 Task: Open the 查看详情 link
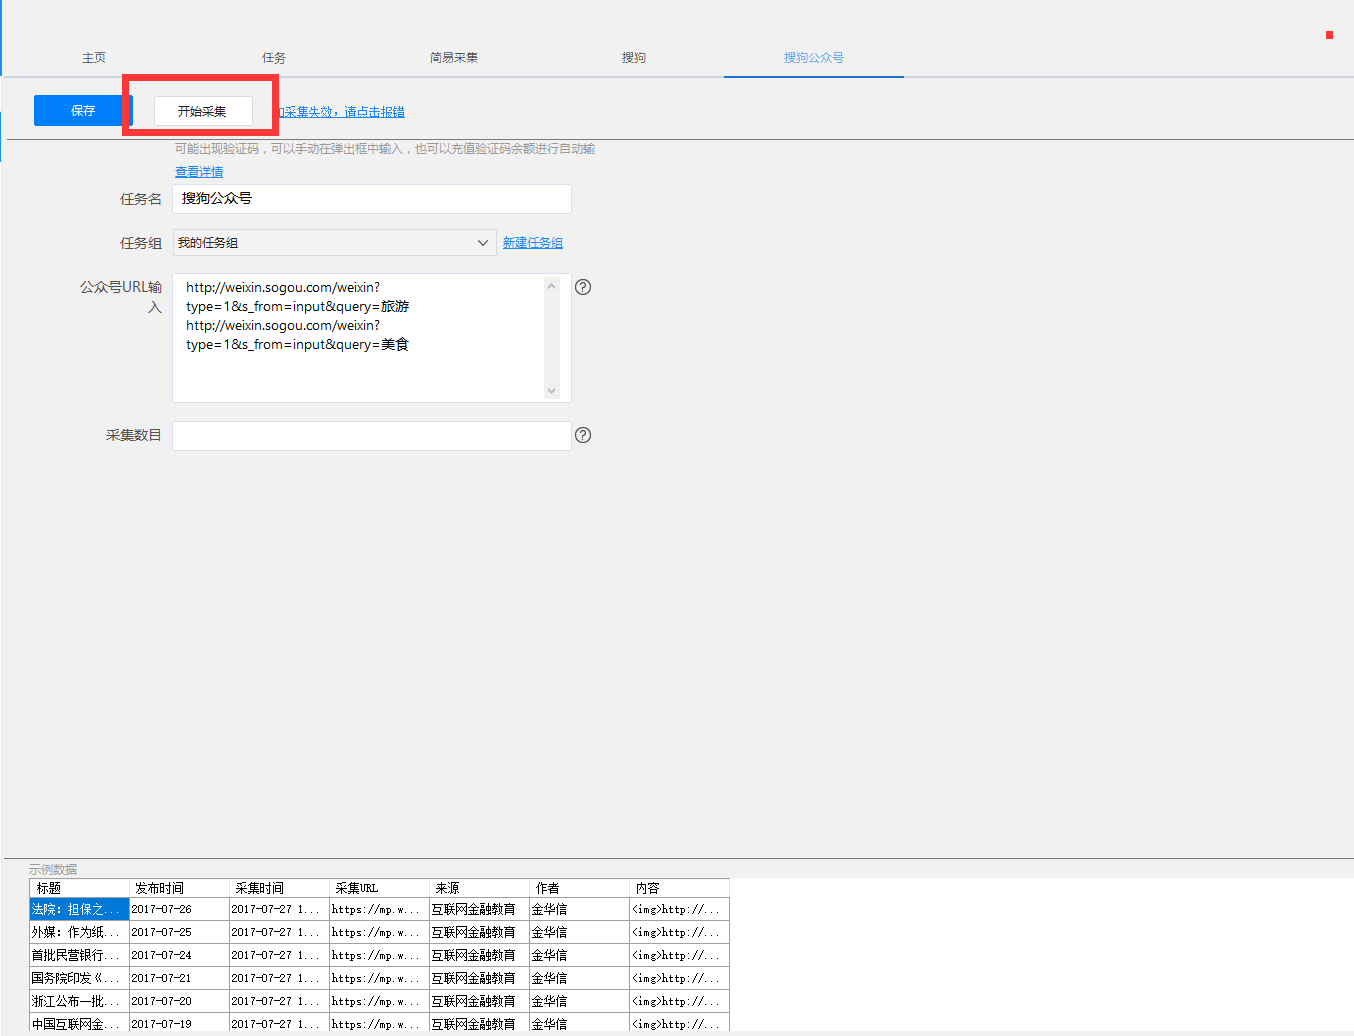pyautogui.click(x=199, y=172)
